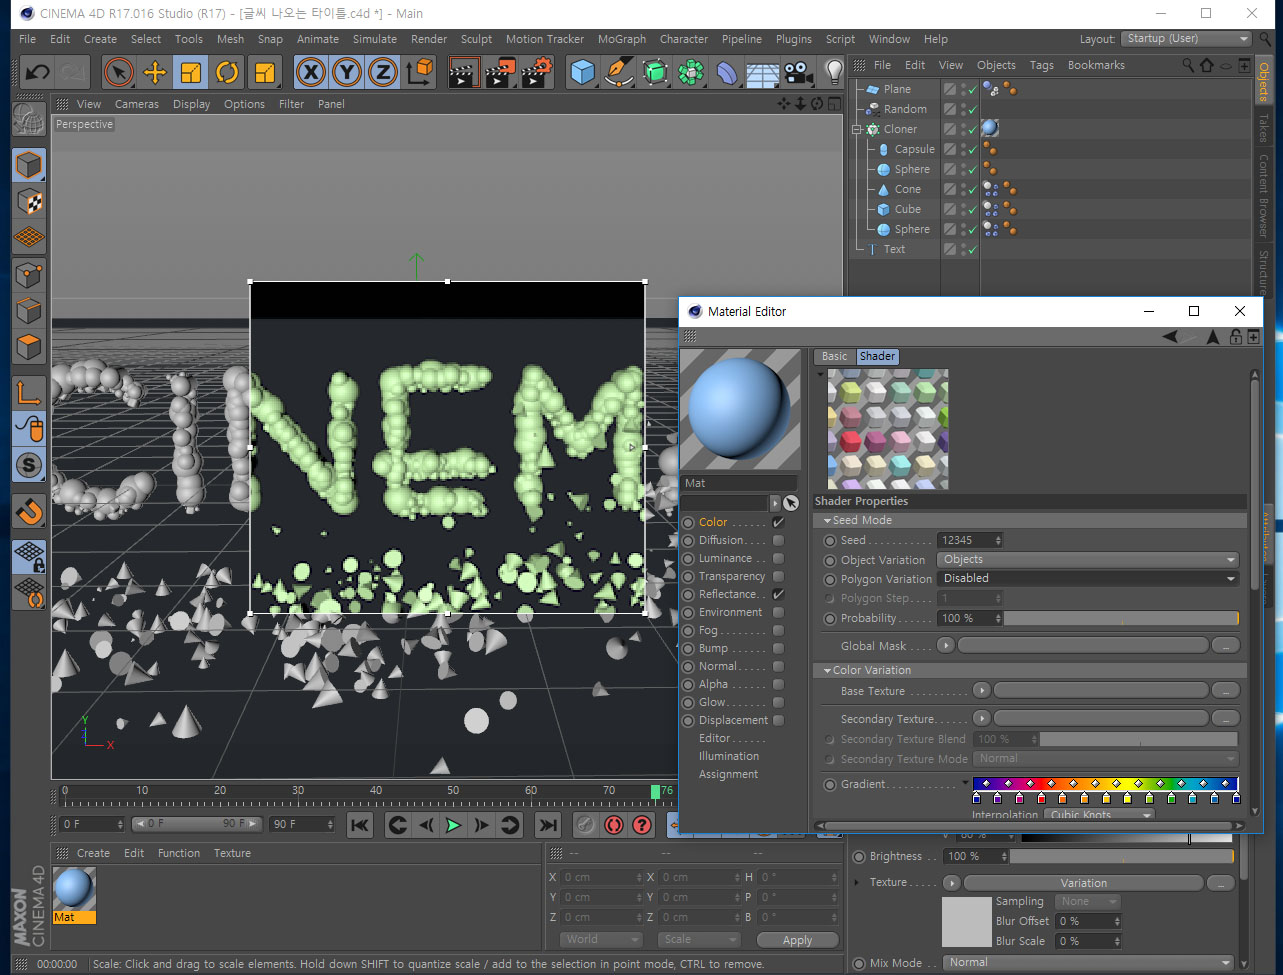Collapse the Color Variation section
Screen dimensions: 1283x975
pos(827,671)
